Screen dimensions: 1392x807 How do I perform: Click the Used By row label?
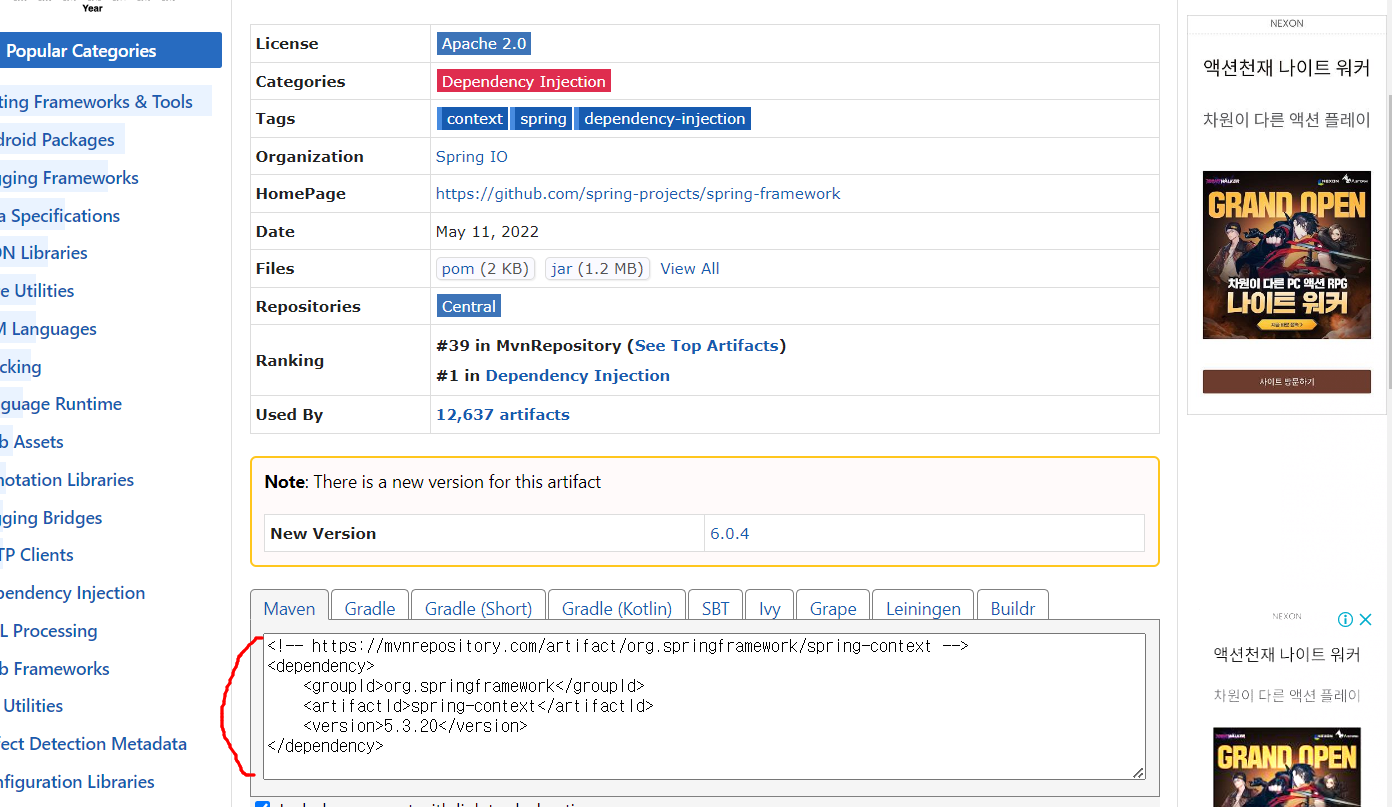tap(289, 415)
